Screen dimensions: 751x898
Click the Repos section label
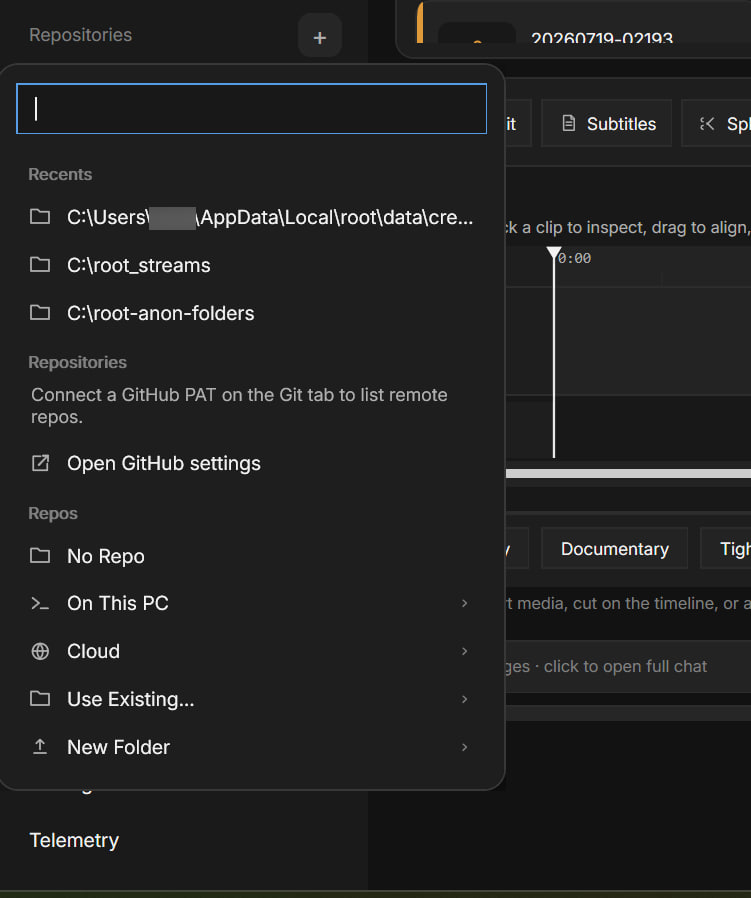[53, 513]
